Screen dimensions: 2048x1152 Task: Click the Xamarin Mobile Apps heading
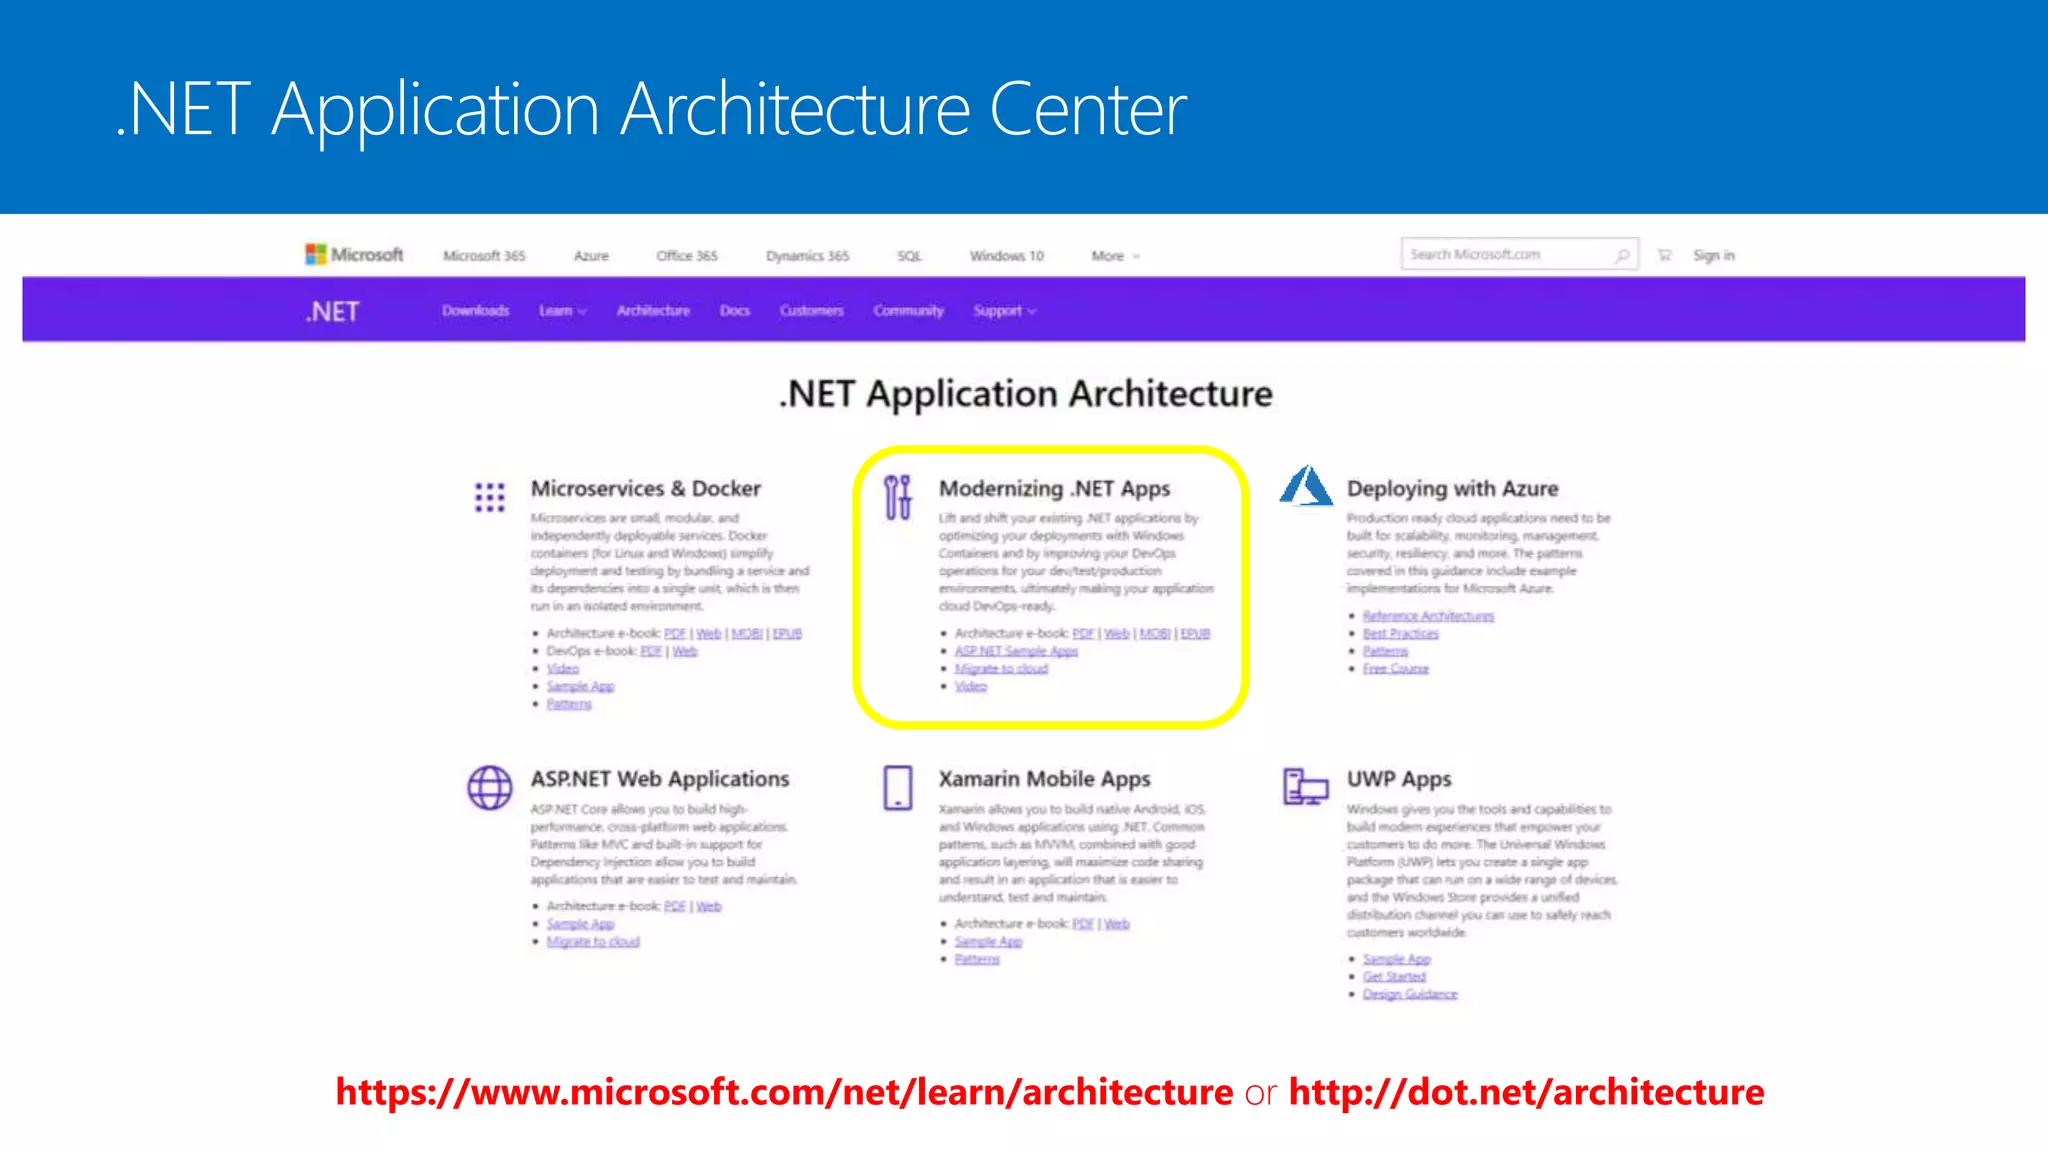pos(1044,779)
